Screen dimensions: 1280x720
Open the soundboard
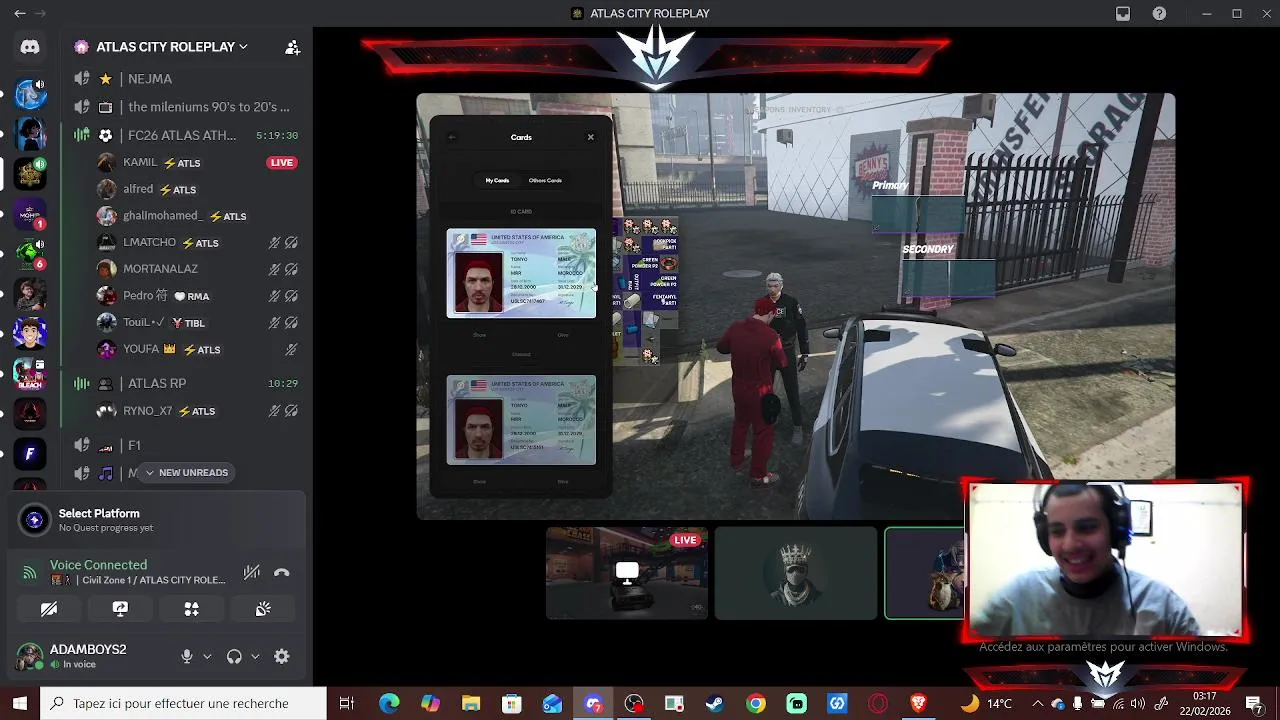(x=263, y=609)
